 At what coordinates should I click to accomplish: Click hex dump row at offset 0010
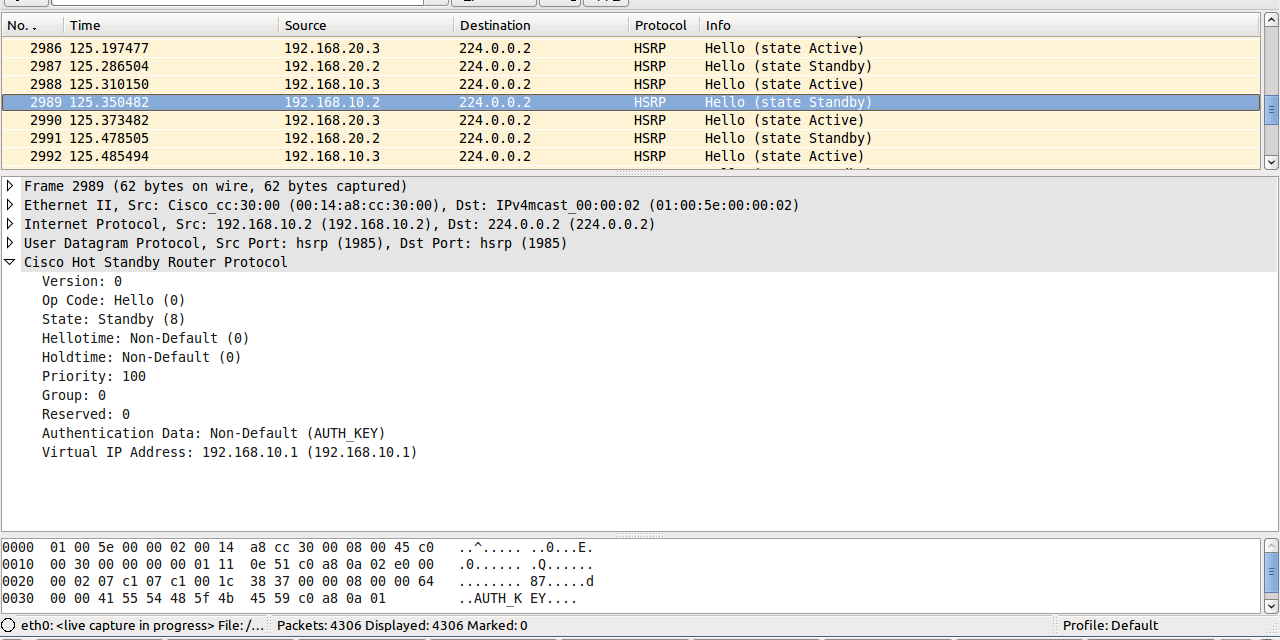pos(298,564)
